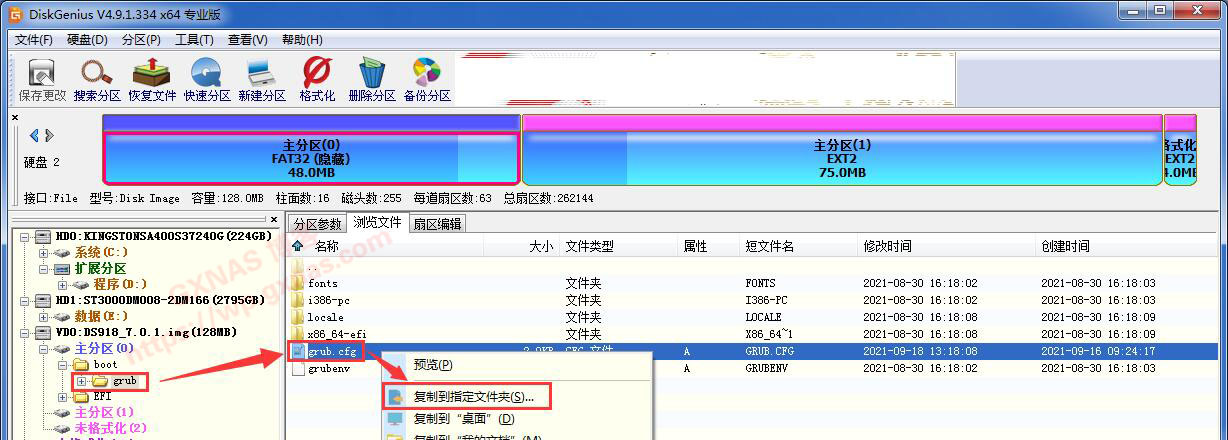1228x440 pixels.
Task: Select the 预览(P) context menu entry
Action: (433, 365)
